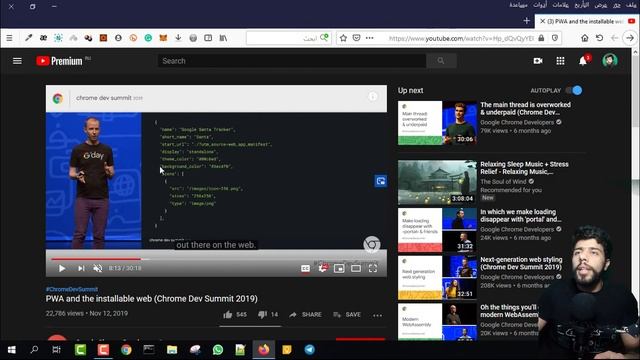Image resolution: width=640 pixels, height=360 pixels.
Task: Open Relaxing Sleep Music thumbnail
Action: pos(437,182)
